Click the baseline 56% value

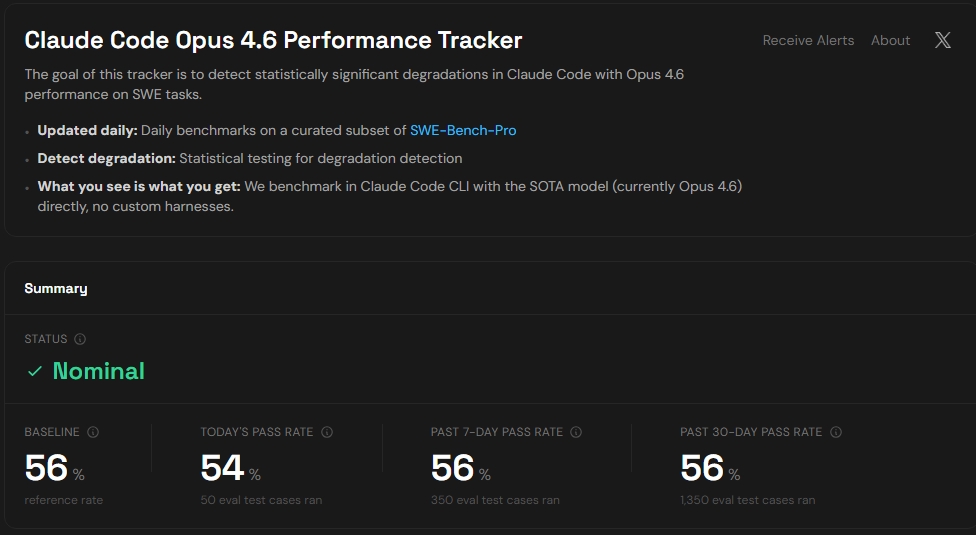47,468
